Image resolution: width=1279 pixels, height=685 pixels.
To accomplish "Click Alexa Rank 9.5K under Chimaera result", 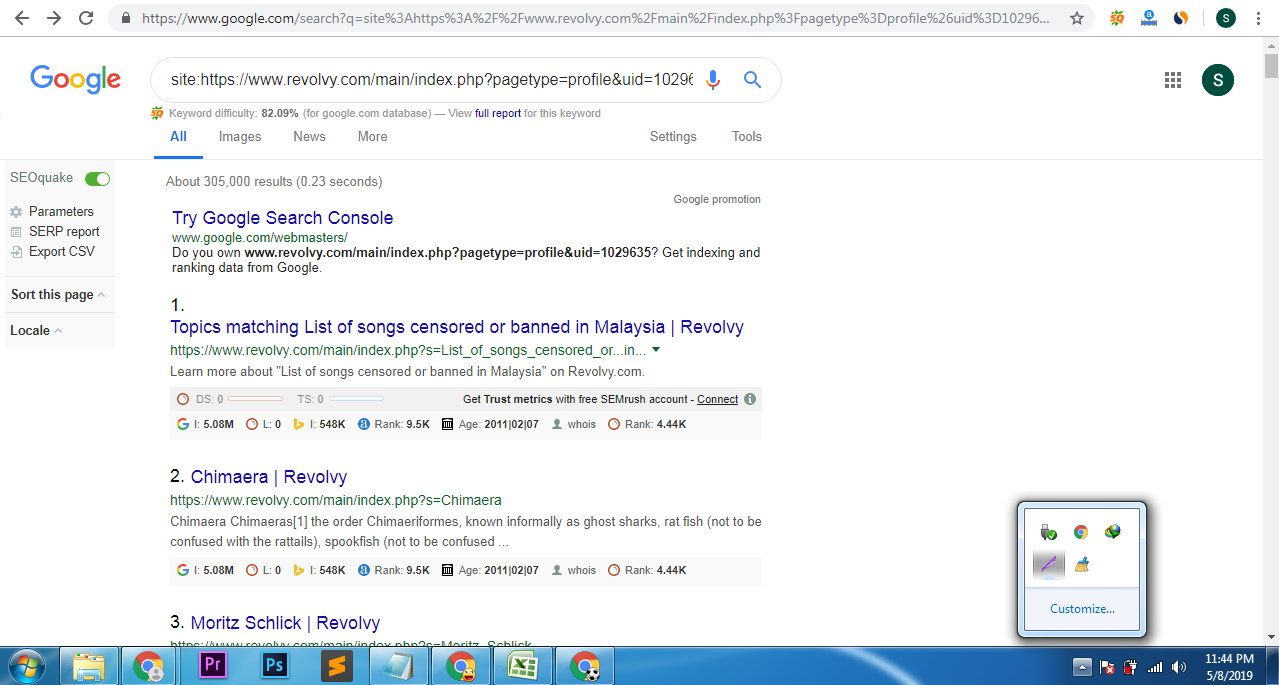I will coord(394,571).
